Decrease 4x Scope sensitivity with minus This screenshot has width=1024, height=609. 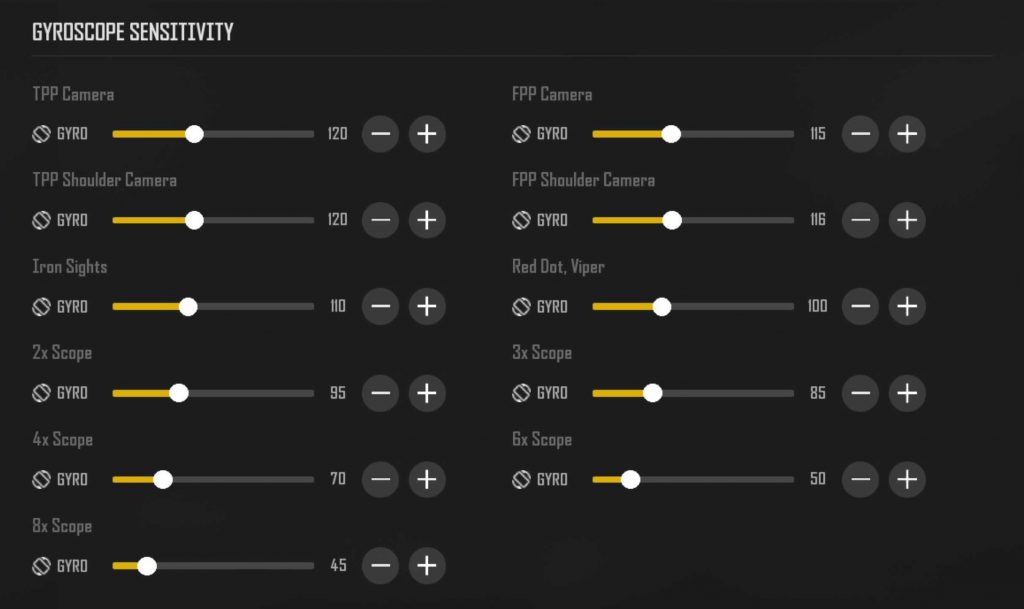380,479
